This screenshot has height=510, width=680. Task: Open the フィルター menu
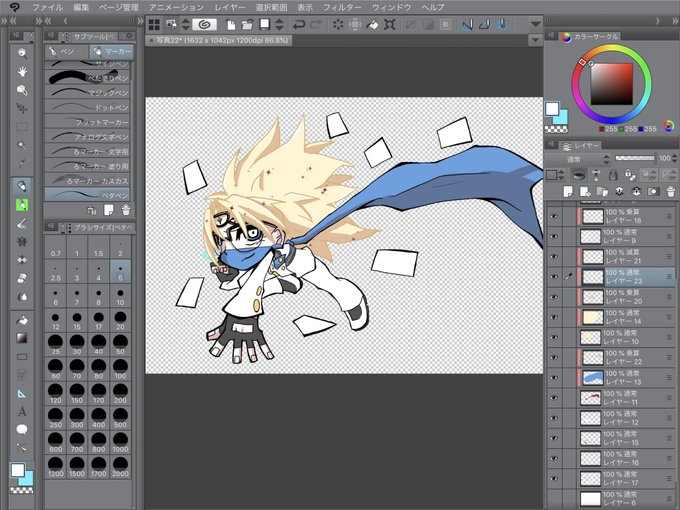342,7
